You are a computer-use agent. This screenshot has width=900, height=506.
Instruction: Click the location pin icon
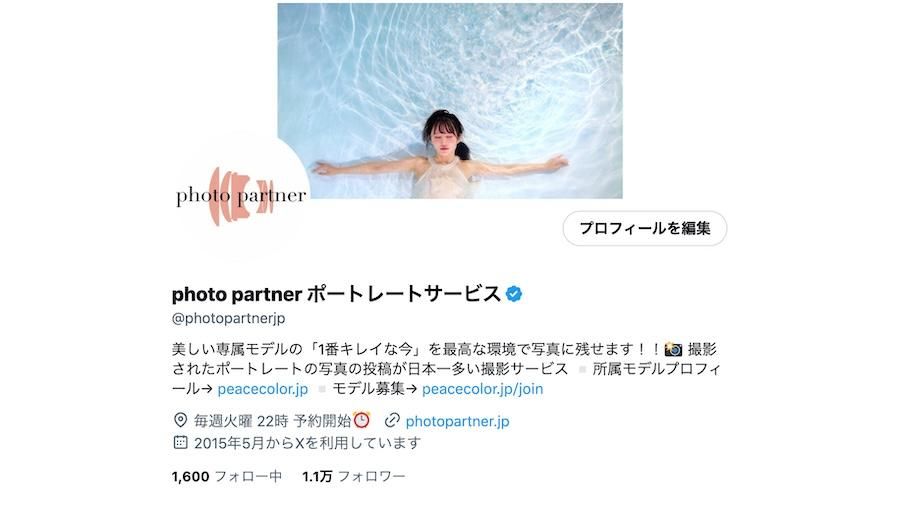[180, 421]
